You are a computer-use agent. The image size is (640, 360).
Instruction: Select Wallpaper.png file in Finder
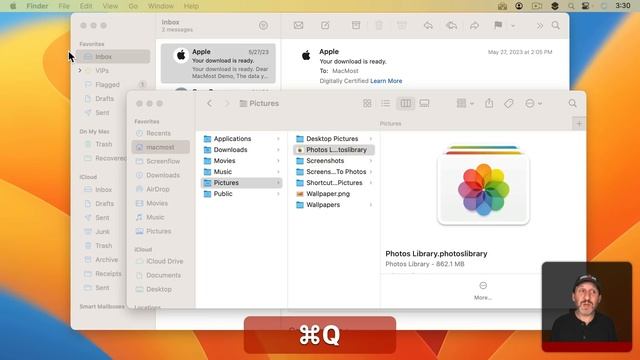(x=334, y=194)
